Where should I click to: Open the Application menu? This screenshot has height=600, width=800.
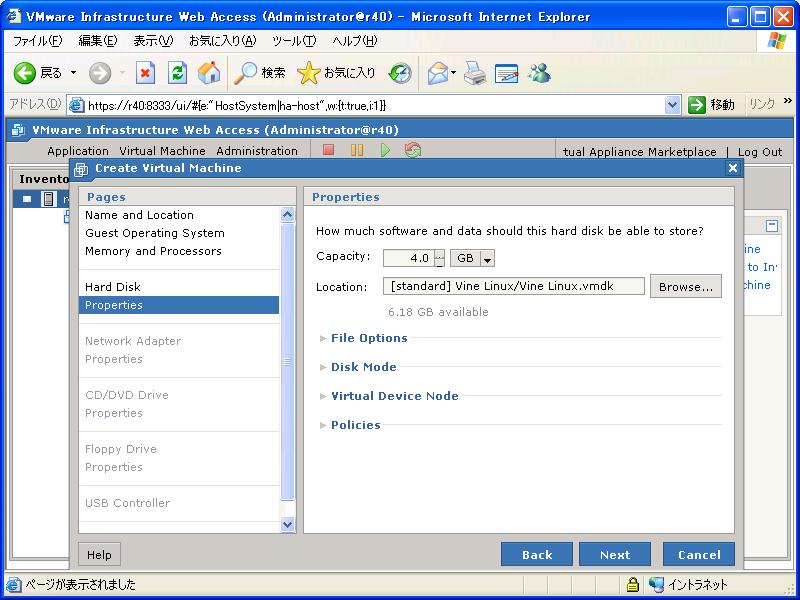point(78,151)
